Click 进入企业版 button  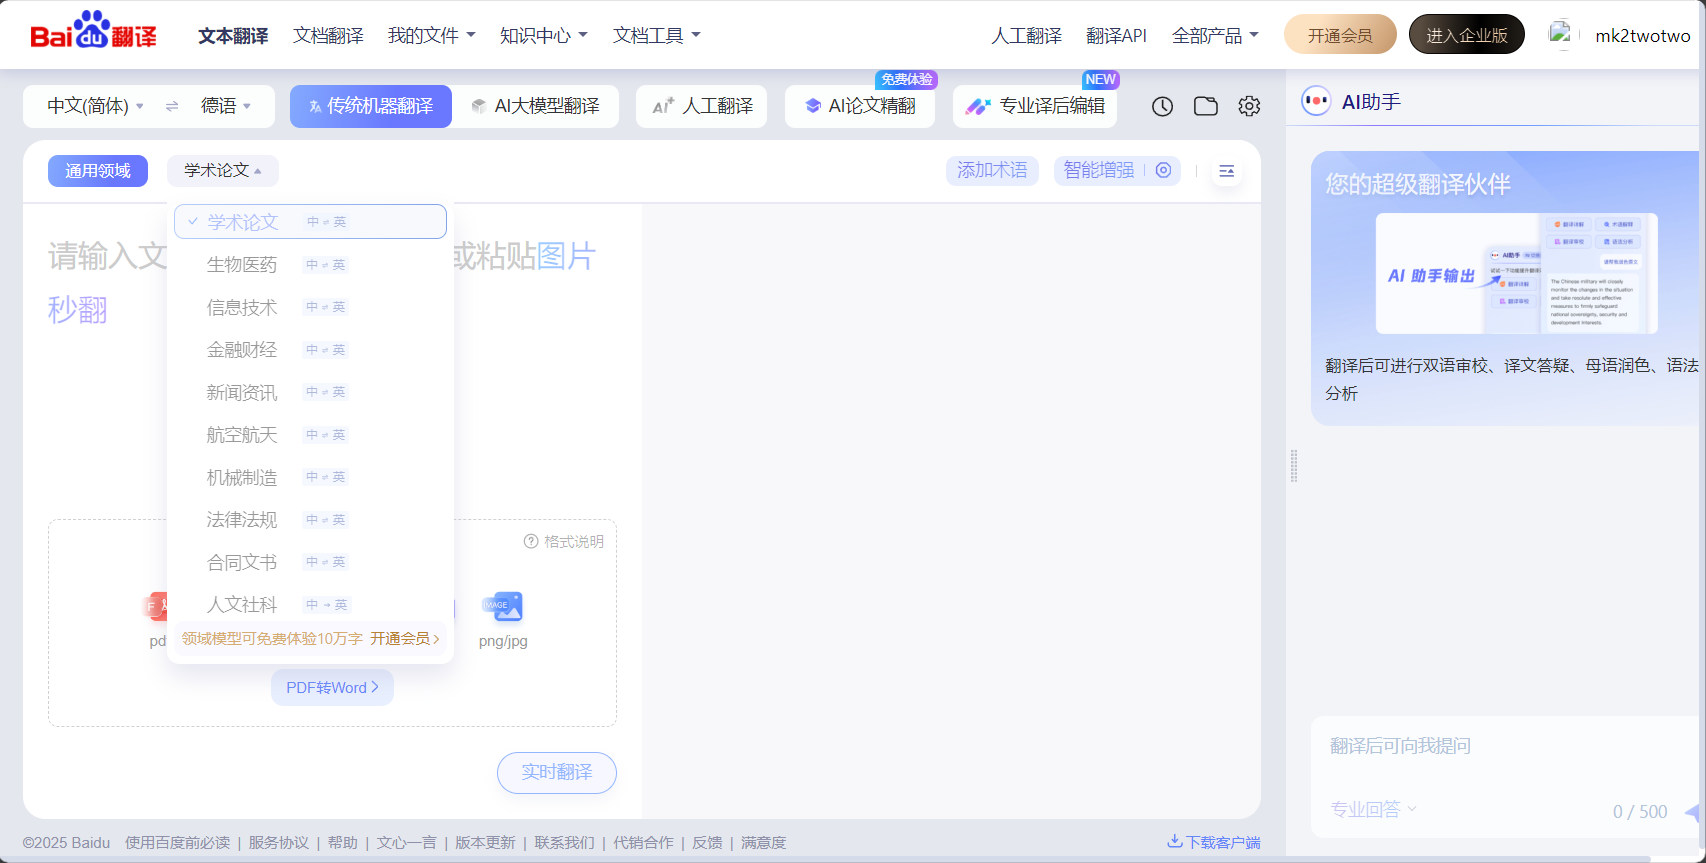pos(1467,35)
